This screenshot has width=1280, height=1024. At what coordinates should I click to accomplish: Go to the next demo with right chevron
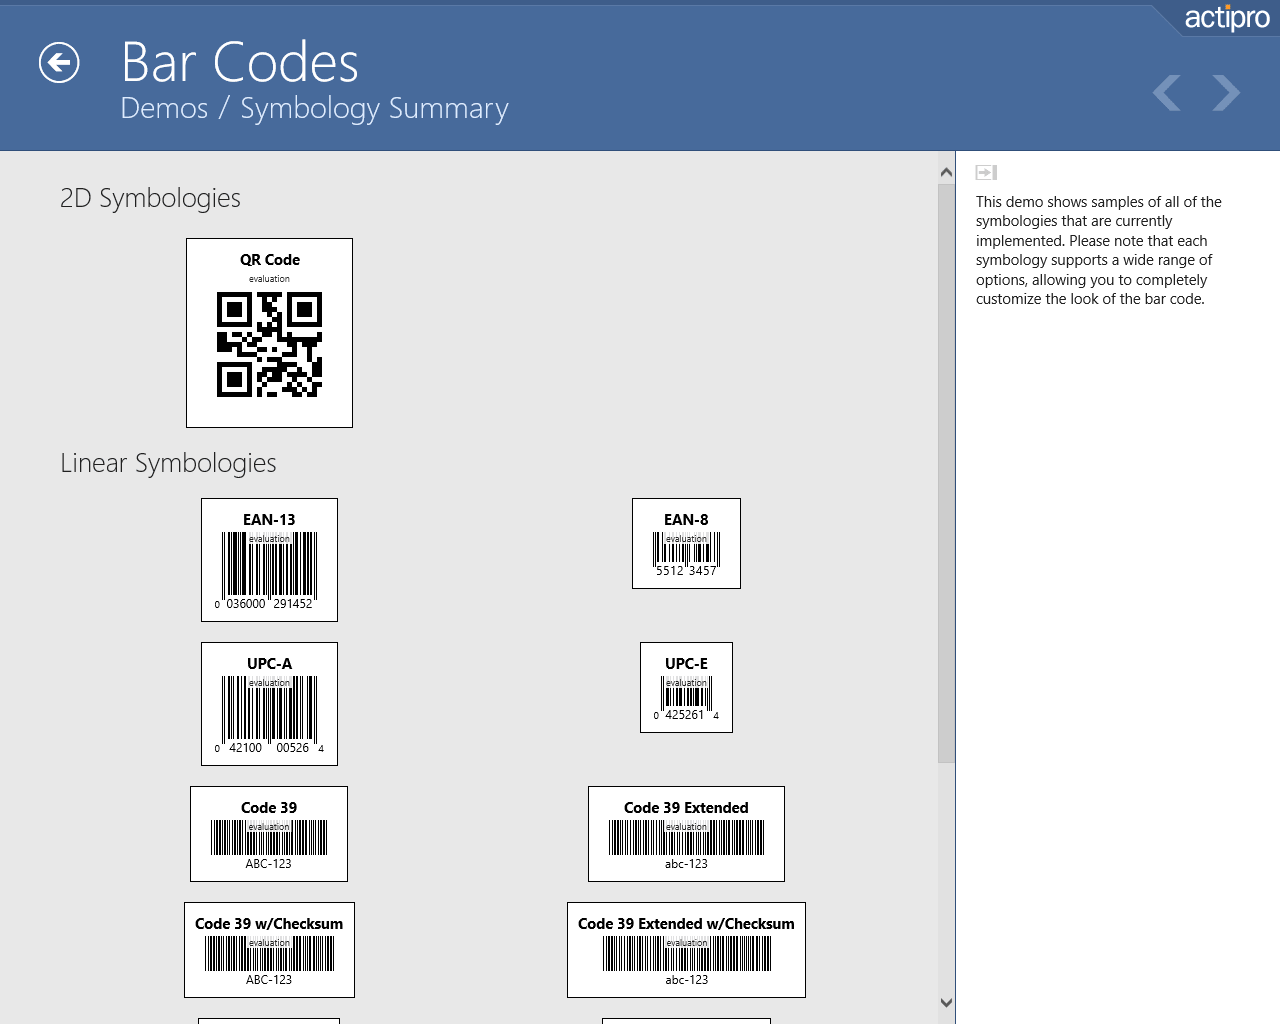[1226, 93]
